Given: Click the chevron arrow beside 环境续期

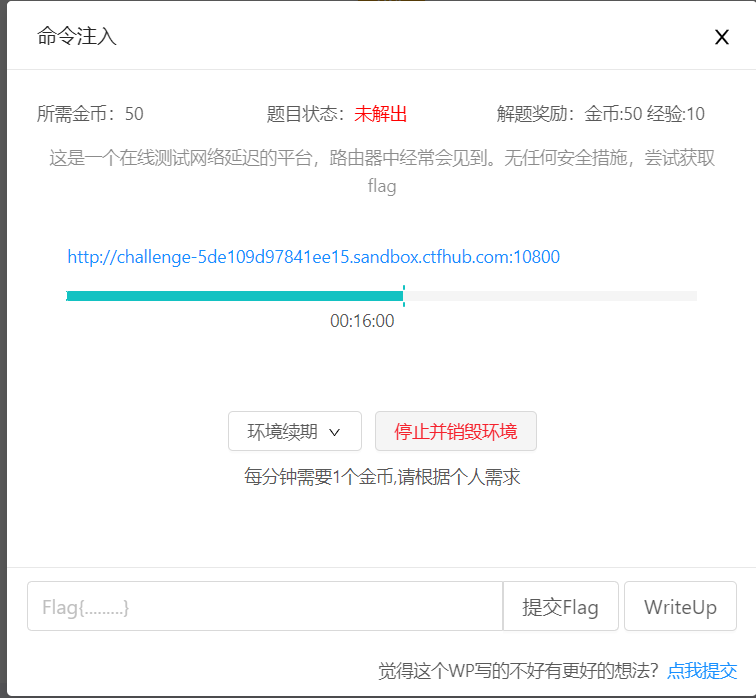Looking at the screenshot, I should [x=335, y=432].
